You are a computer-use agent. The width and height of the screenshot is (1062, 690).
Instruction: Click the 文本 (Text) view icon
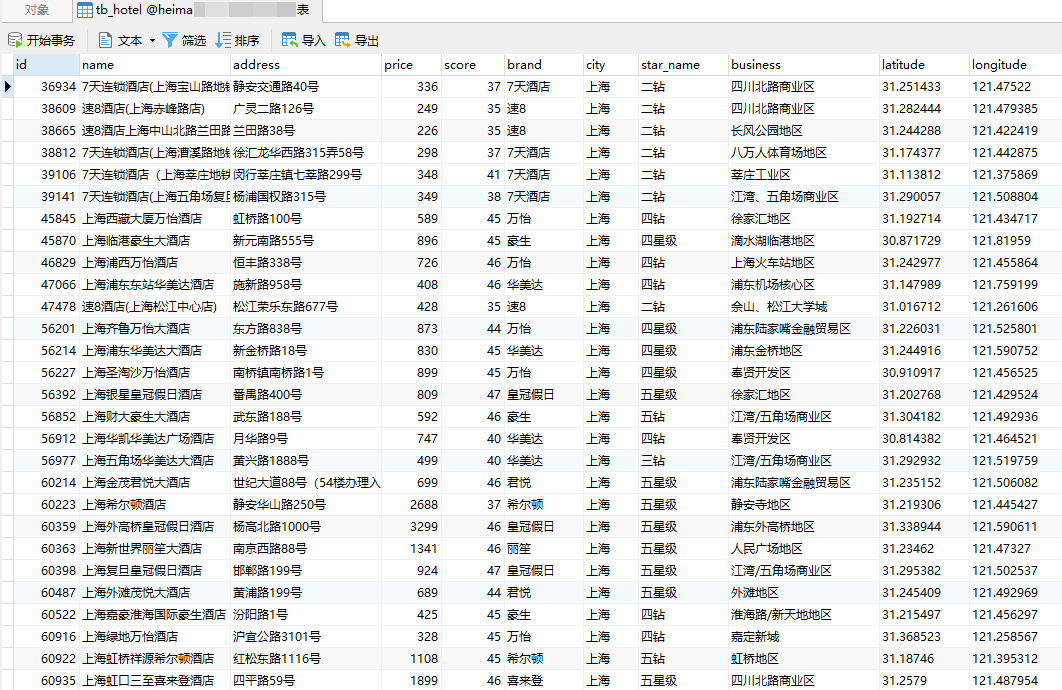[105, 41]
